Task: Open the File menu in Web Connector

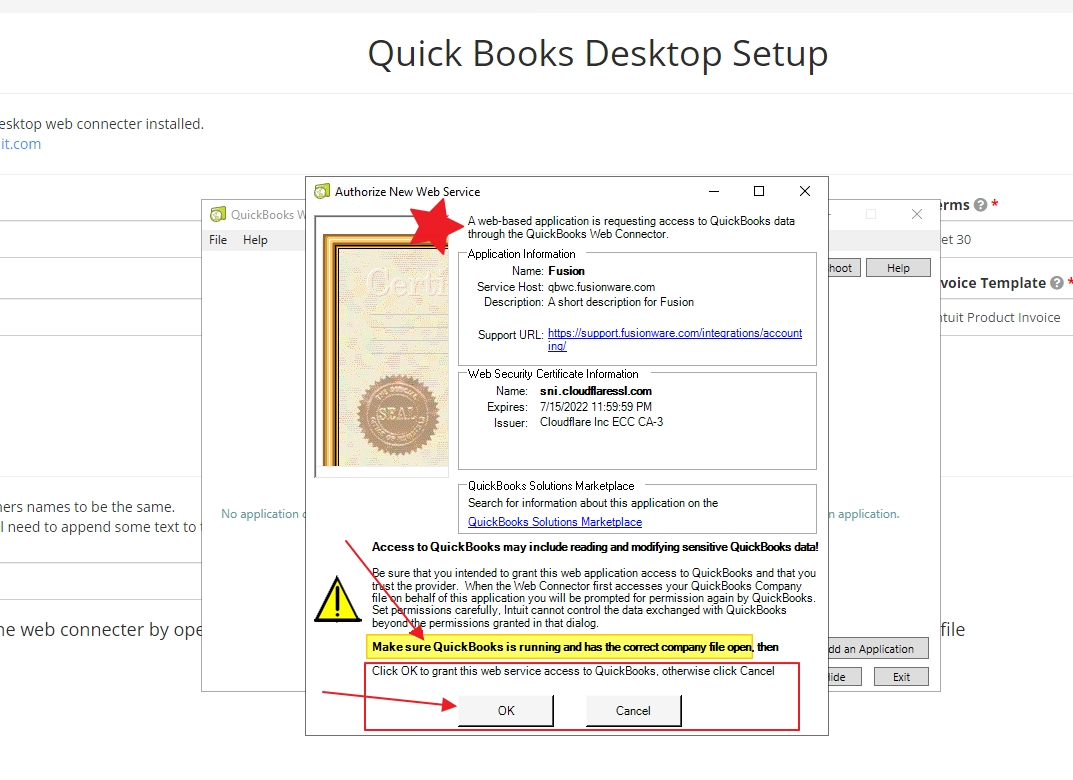Action: coord(218,240)
